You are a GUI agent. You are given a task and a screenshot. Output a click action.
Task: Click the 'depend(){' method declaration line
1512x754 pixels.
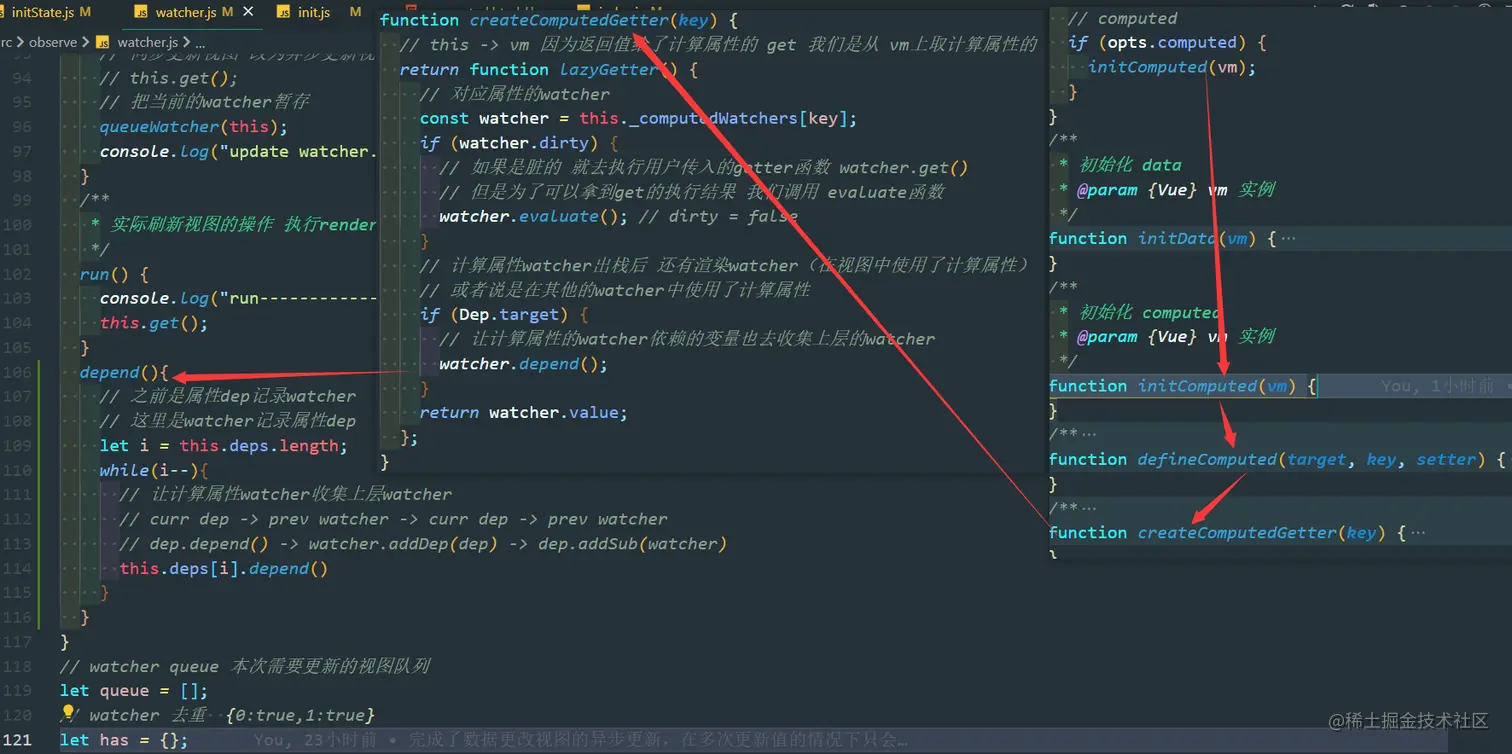(125, 372)
